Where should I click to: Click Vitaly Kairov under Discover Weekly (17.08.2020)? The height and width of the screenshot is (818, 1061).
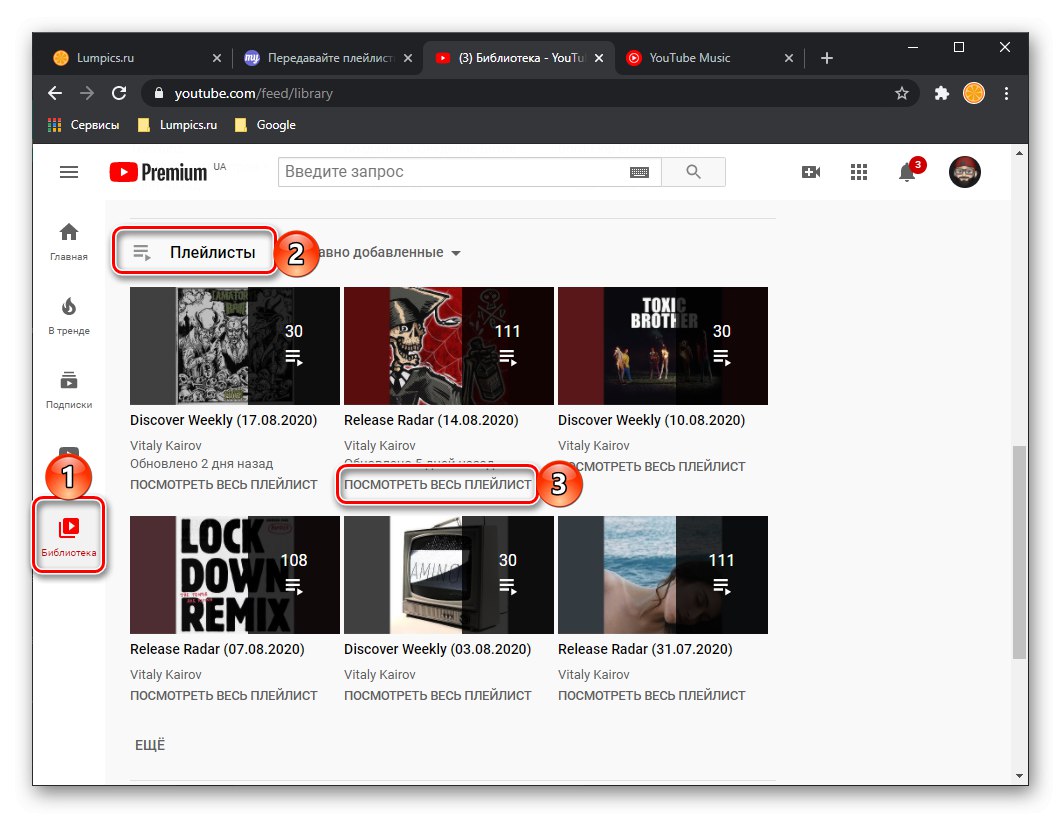(166, 446)
